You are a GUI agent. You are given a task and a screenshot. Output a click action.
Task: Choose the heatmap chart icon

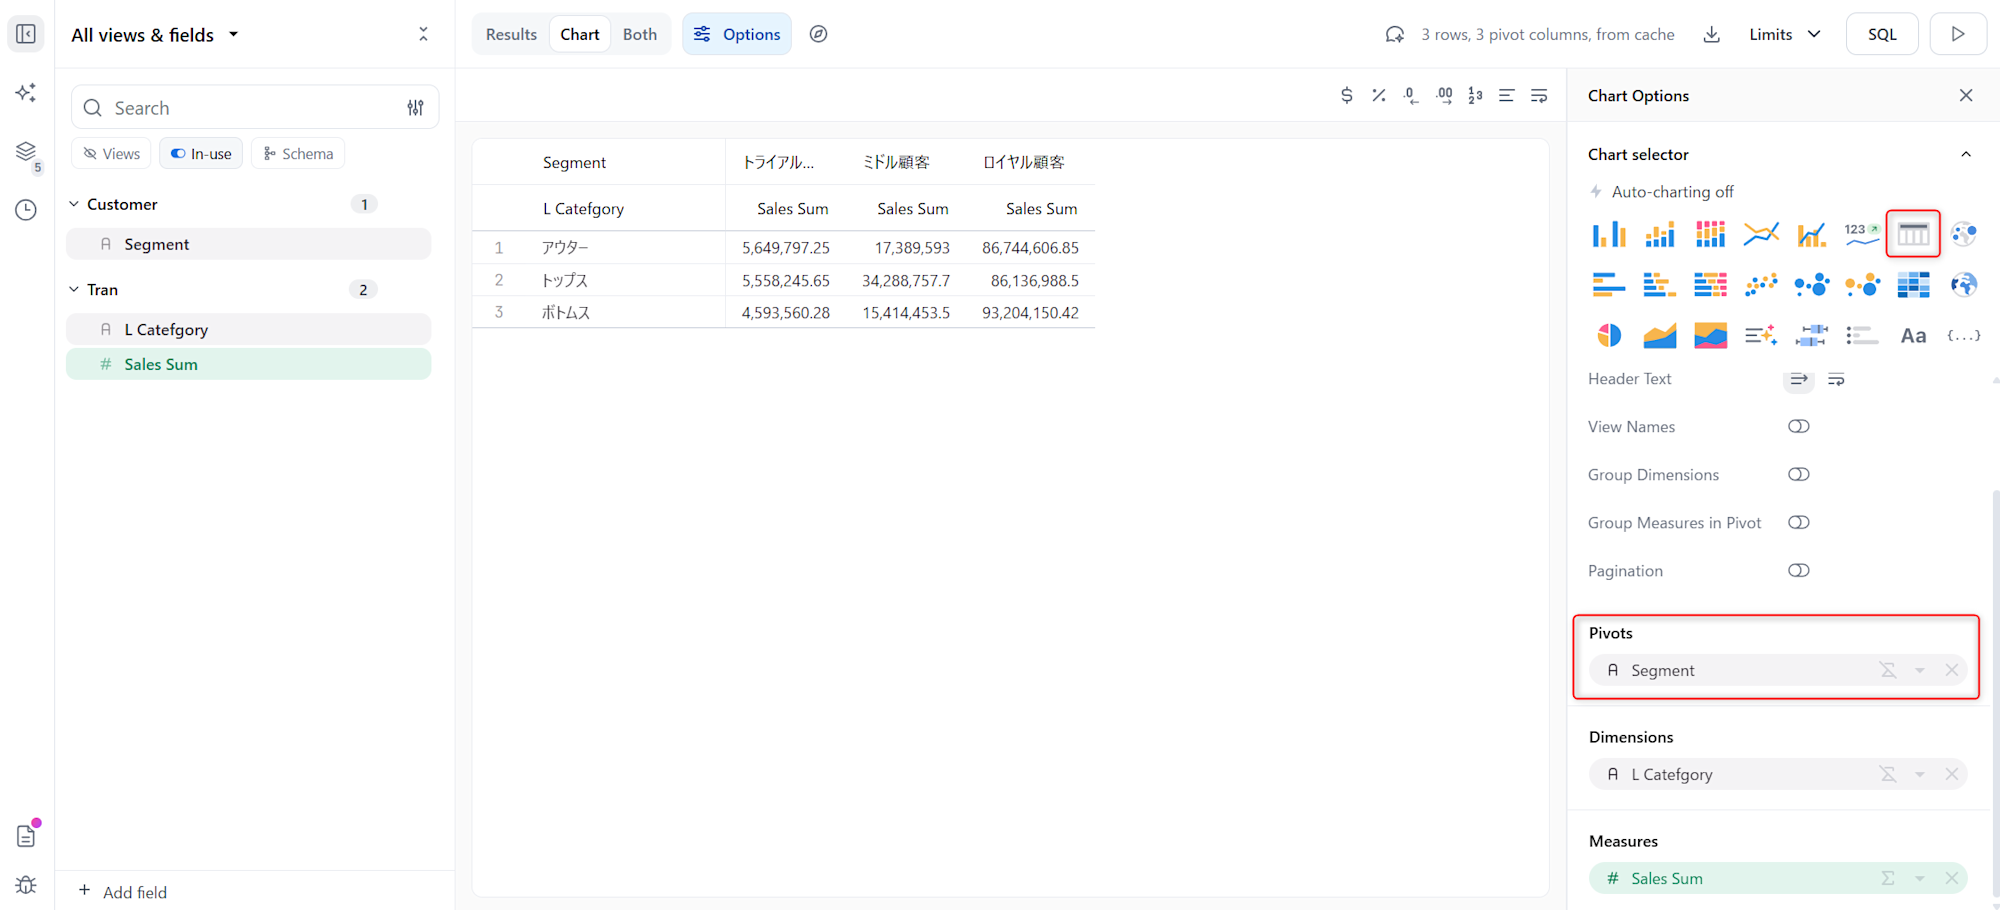point(1912,285)
